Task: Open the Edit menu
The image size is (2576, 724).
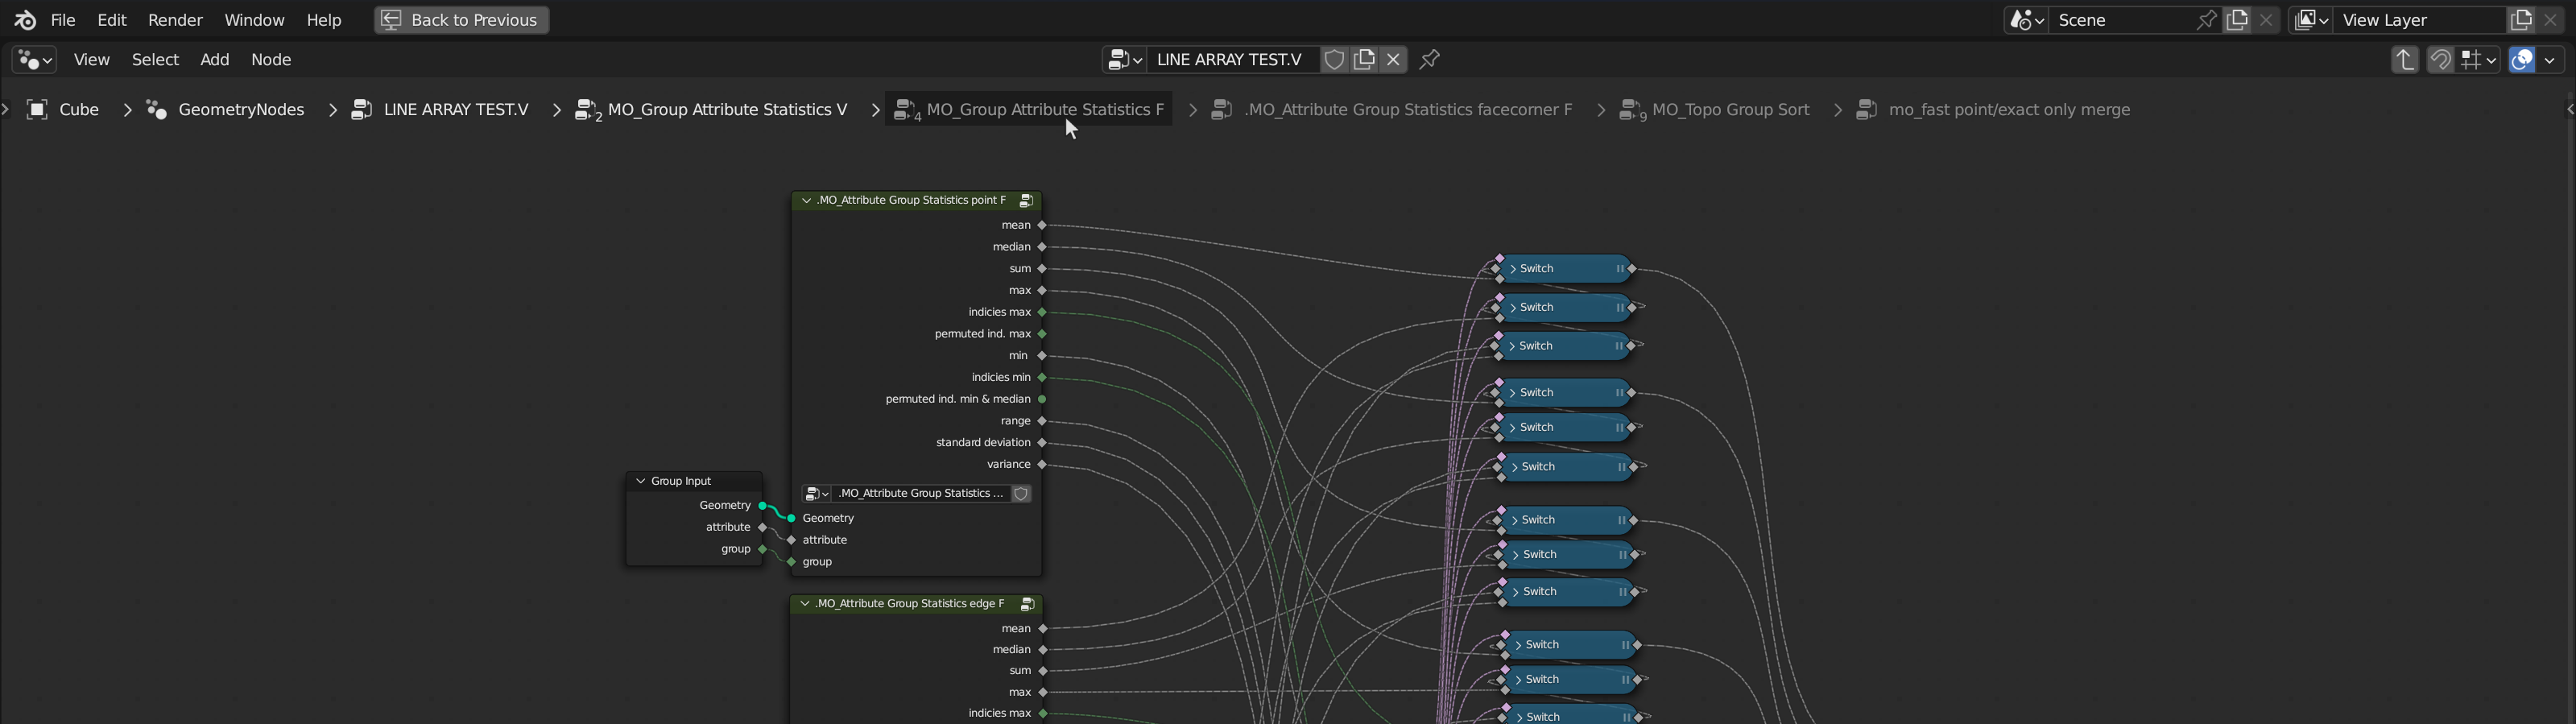Action: (x=112, y=20)
